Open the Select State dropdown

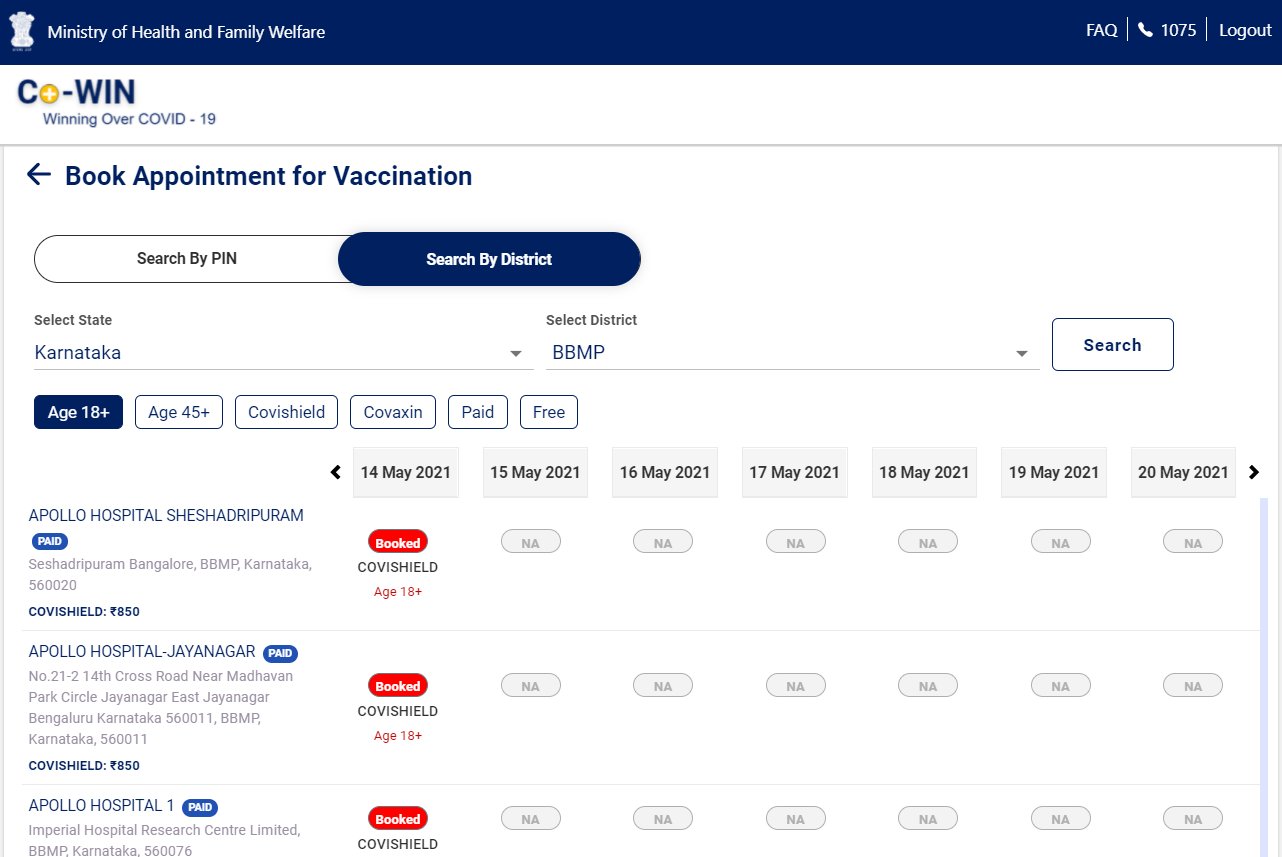pyautogui.click(x=283, y=353)
